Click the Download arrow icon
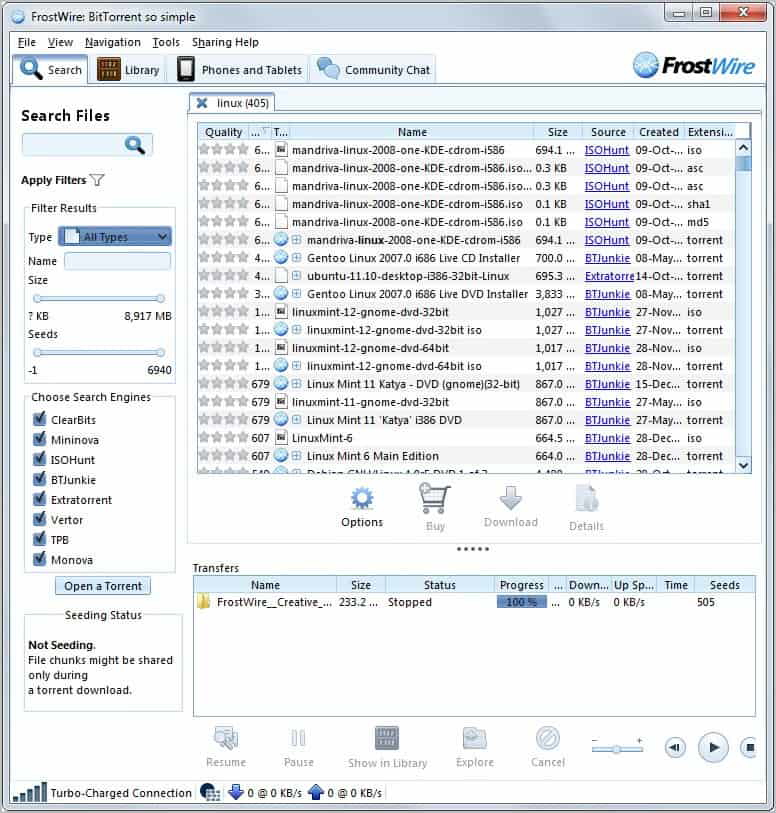Viewport: 776px width, 813px height. click(x=511, y=498)
